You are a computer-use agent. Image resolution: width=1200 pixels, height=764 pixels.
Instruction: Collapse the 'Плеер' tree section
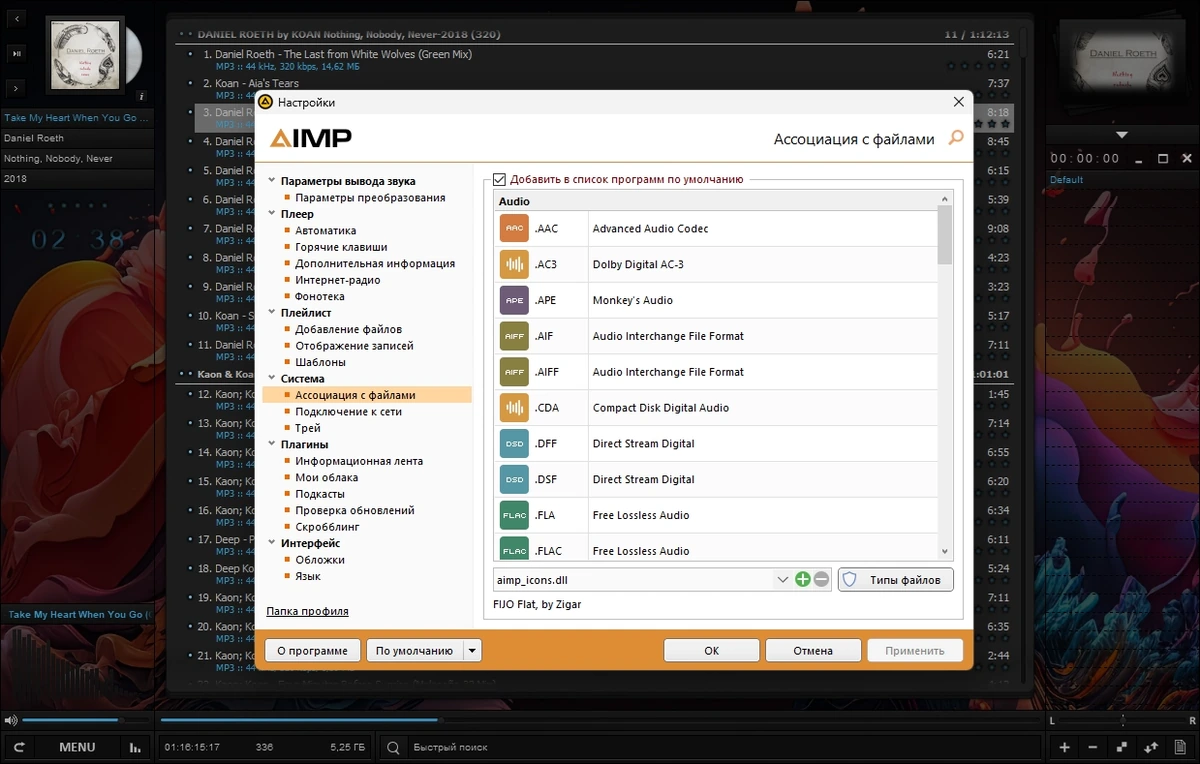(x=272, y=214)
